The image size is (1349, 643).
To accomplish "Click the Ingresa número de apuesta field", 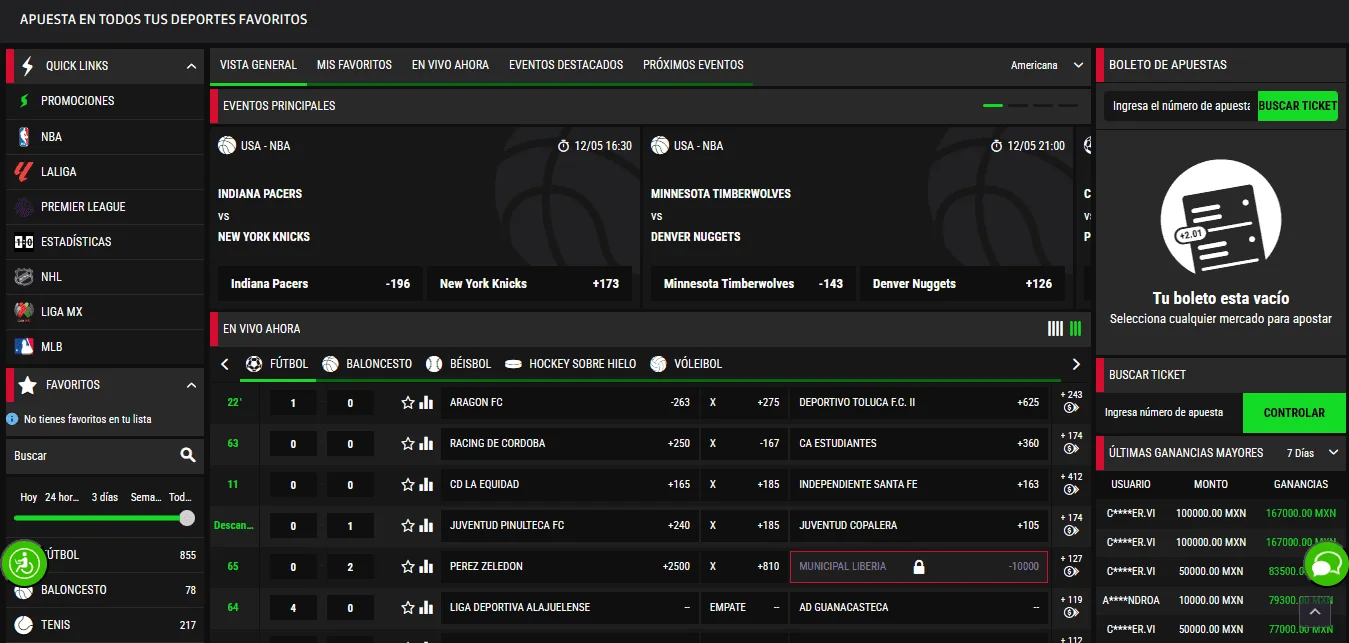I will [1170, 413].
